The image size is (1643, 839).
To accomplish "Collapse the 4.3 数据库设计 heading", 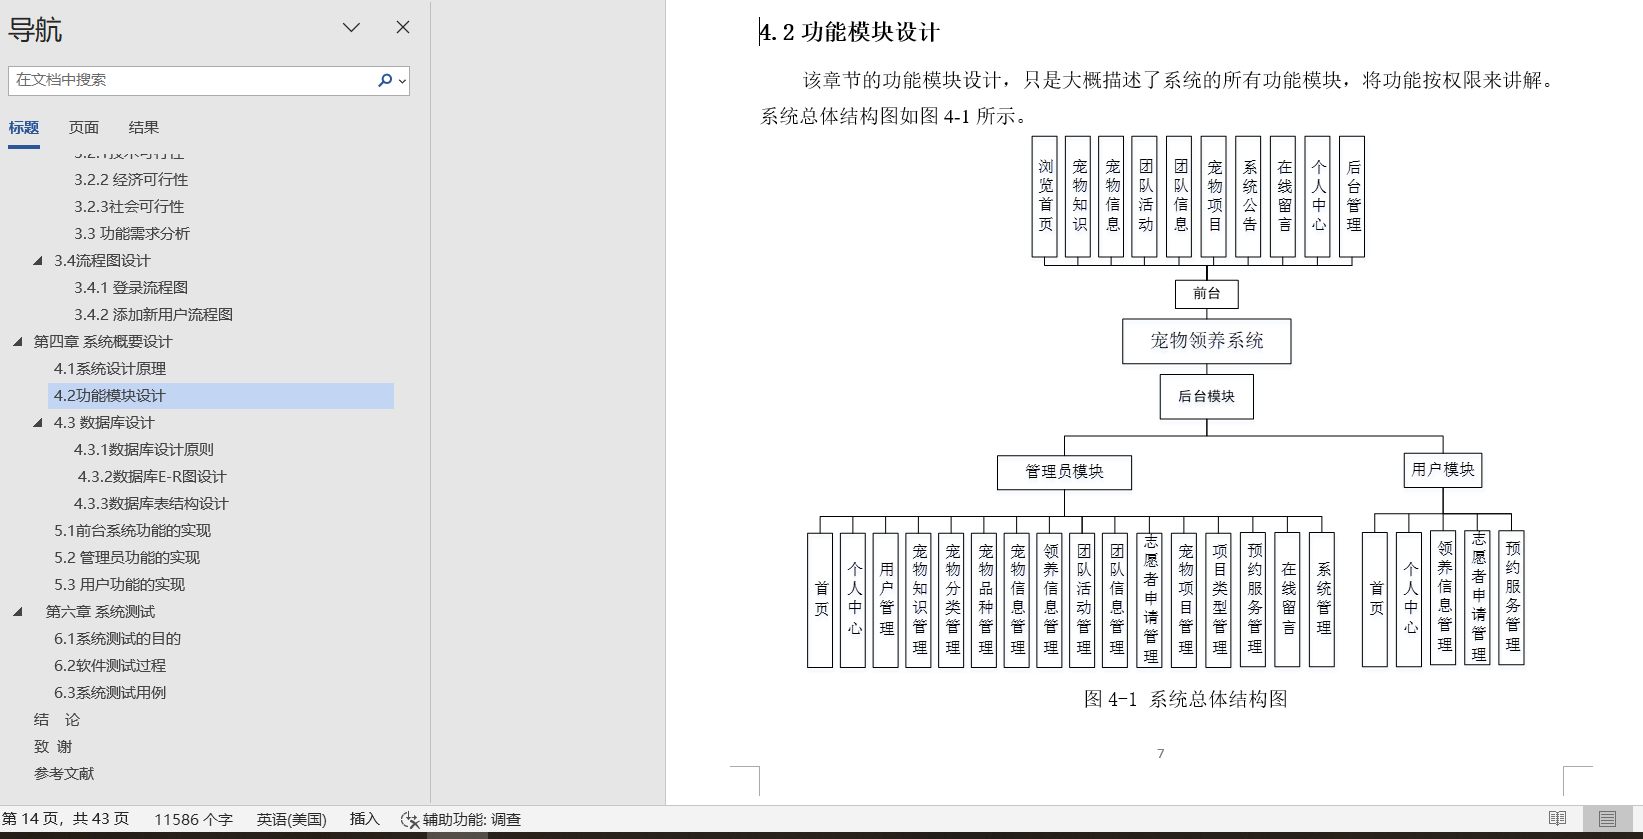I will coord(38,422).
